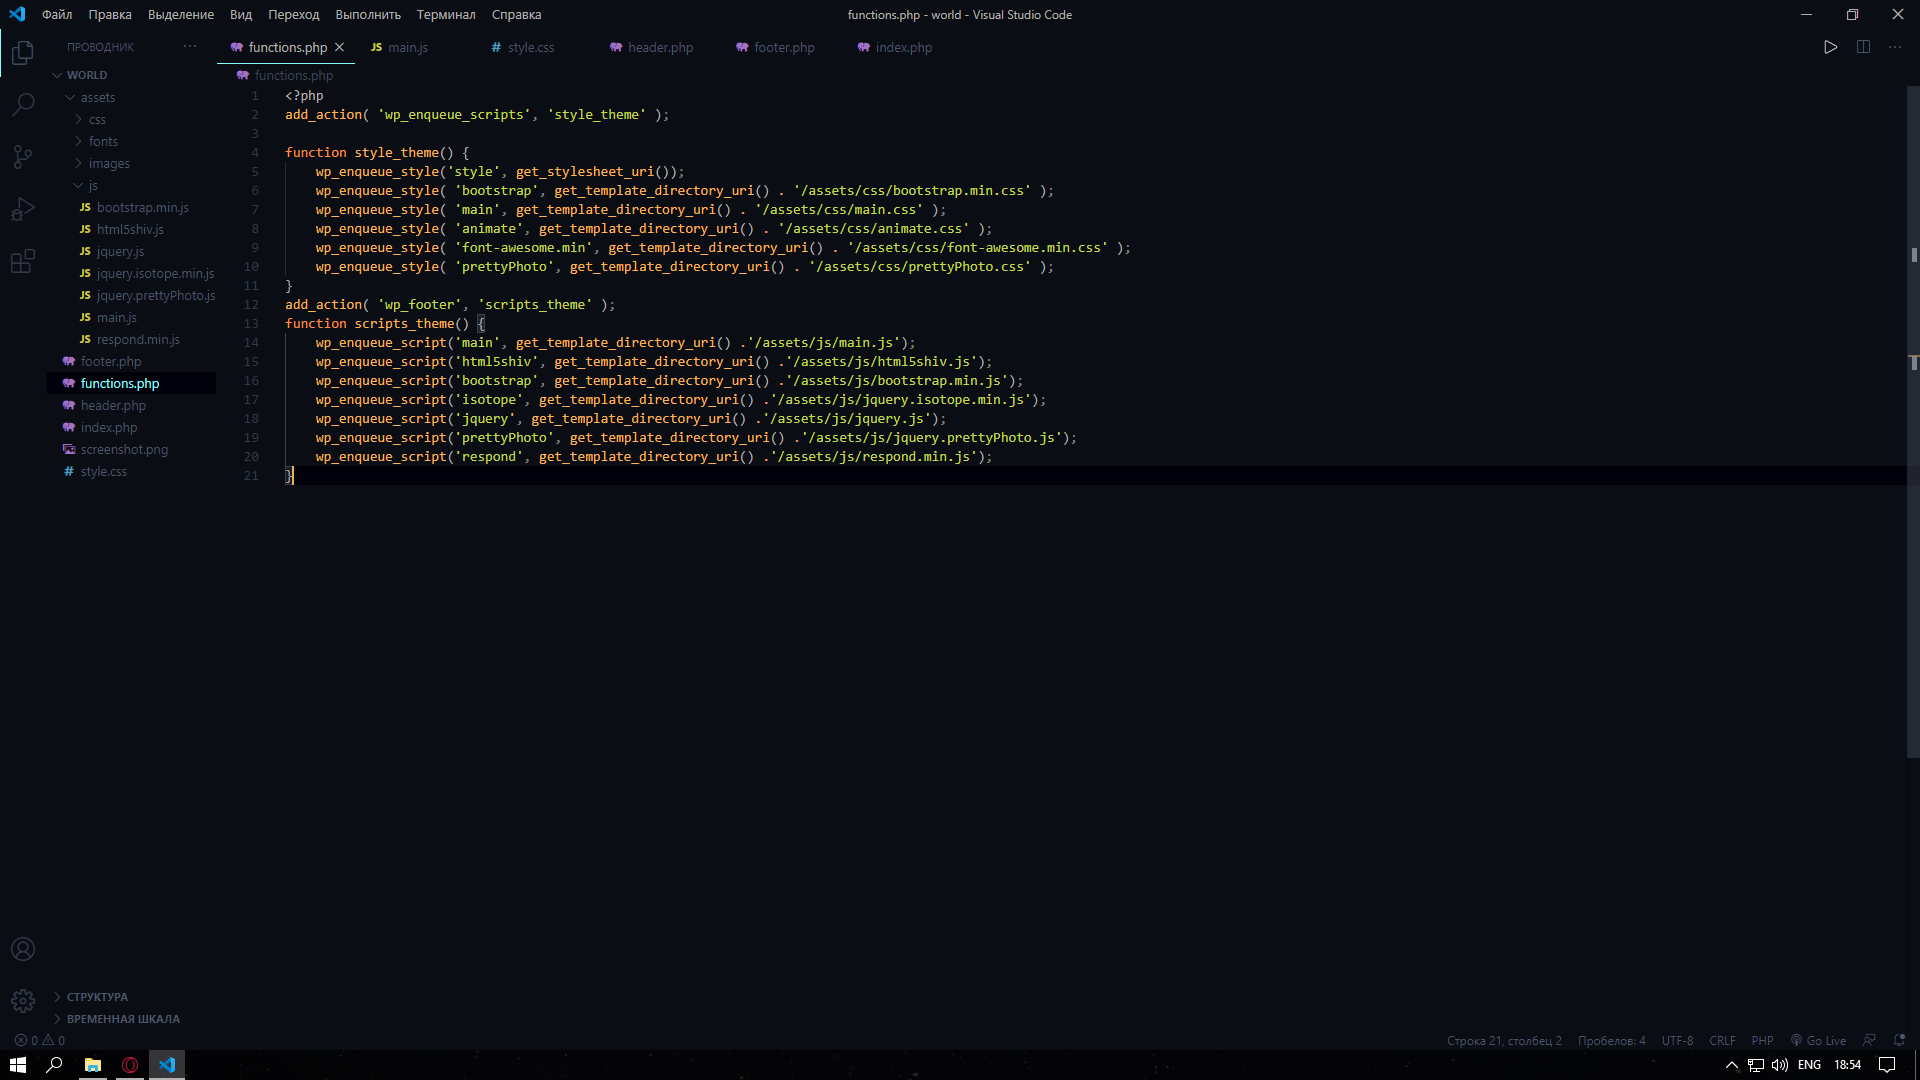Screen dimensions: 1920x1080
Task: Open the Выполнить menu
Action: [x=368, y=15]
